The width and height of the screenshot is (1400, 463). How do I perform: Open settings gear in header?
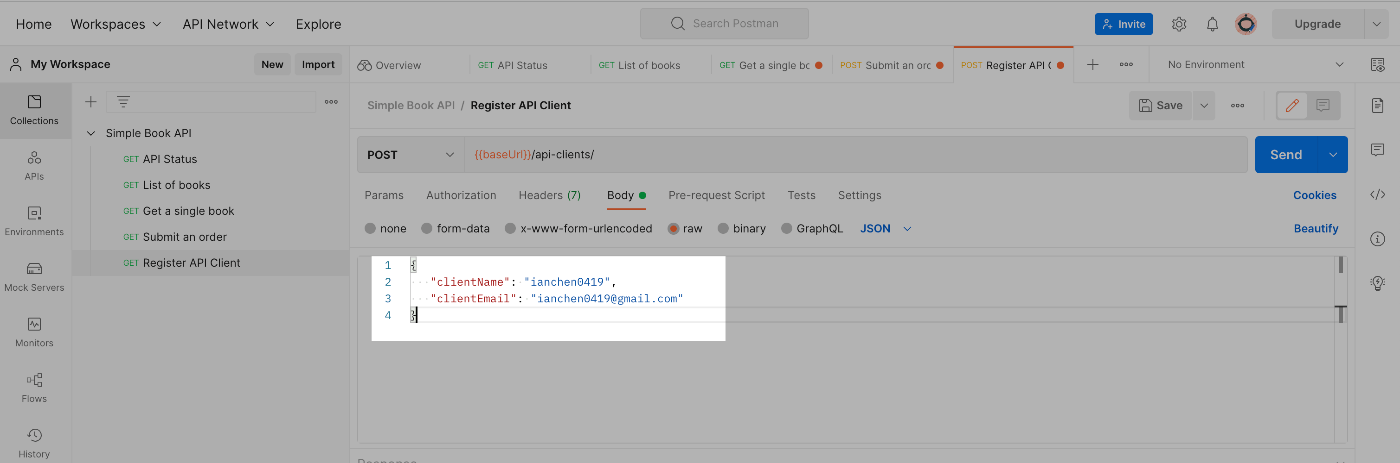[x=1179, y=24]
